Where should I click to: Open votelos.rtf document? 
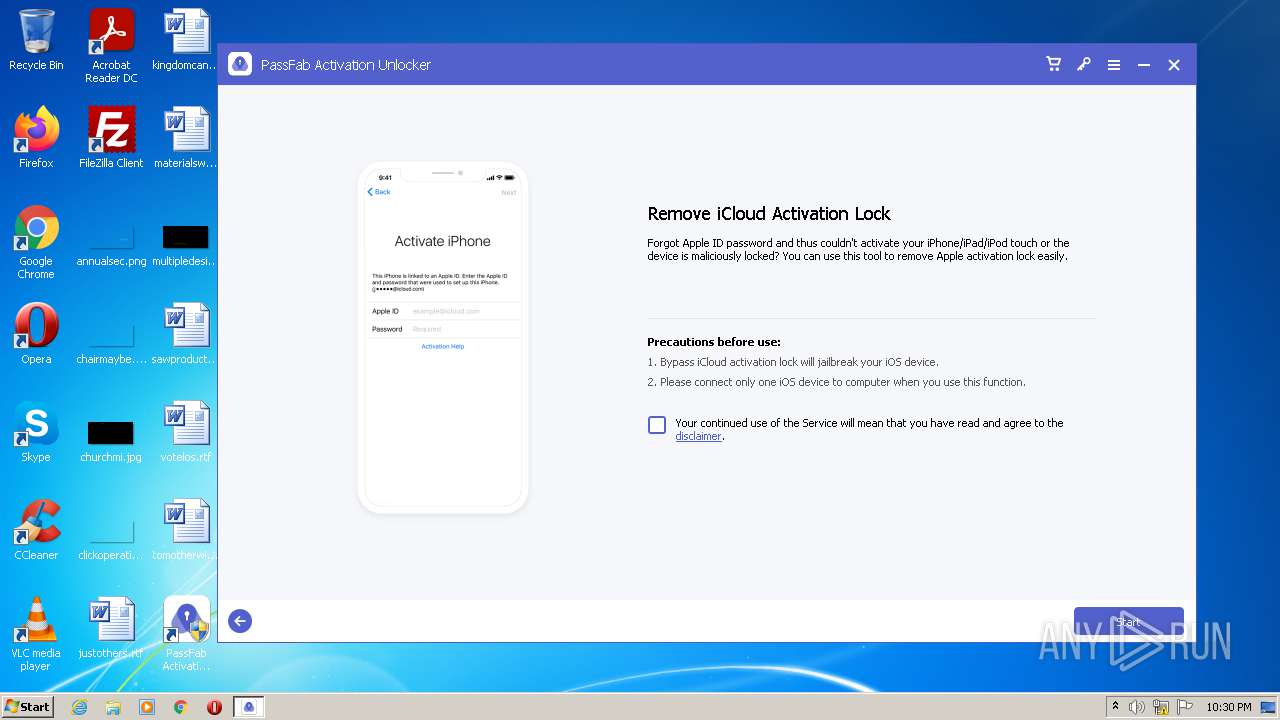pos(186,432)
